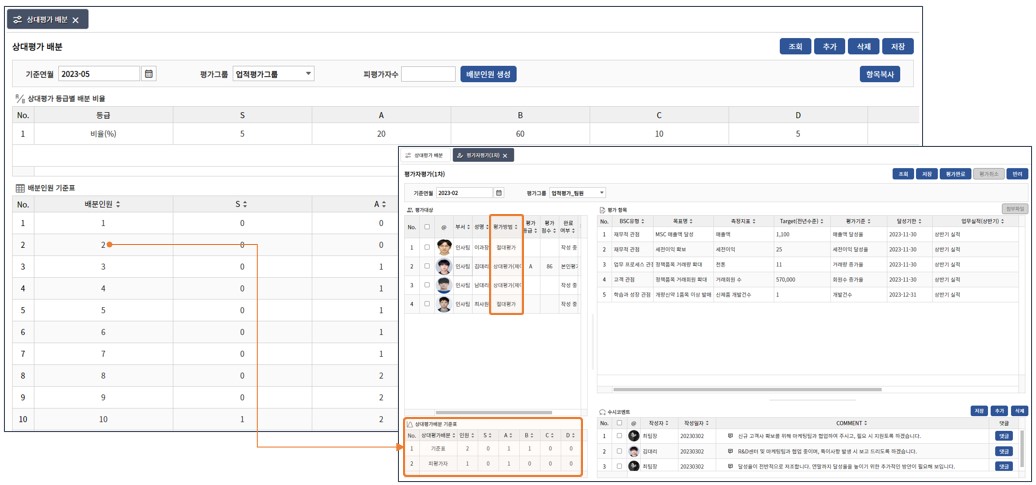
Task: Click 삭제 in the 상대평가 배분 window
Action: coord(864,47)
